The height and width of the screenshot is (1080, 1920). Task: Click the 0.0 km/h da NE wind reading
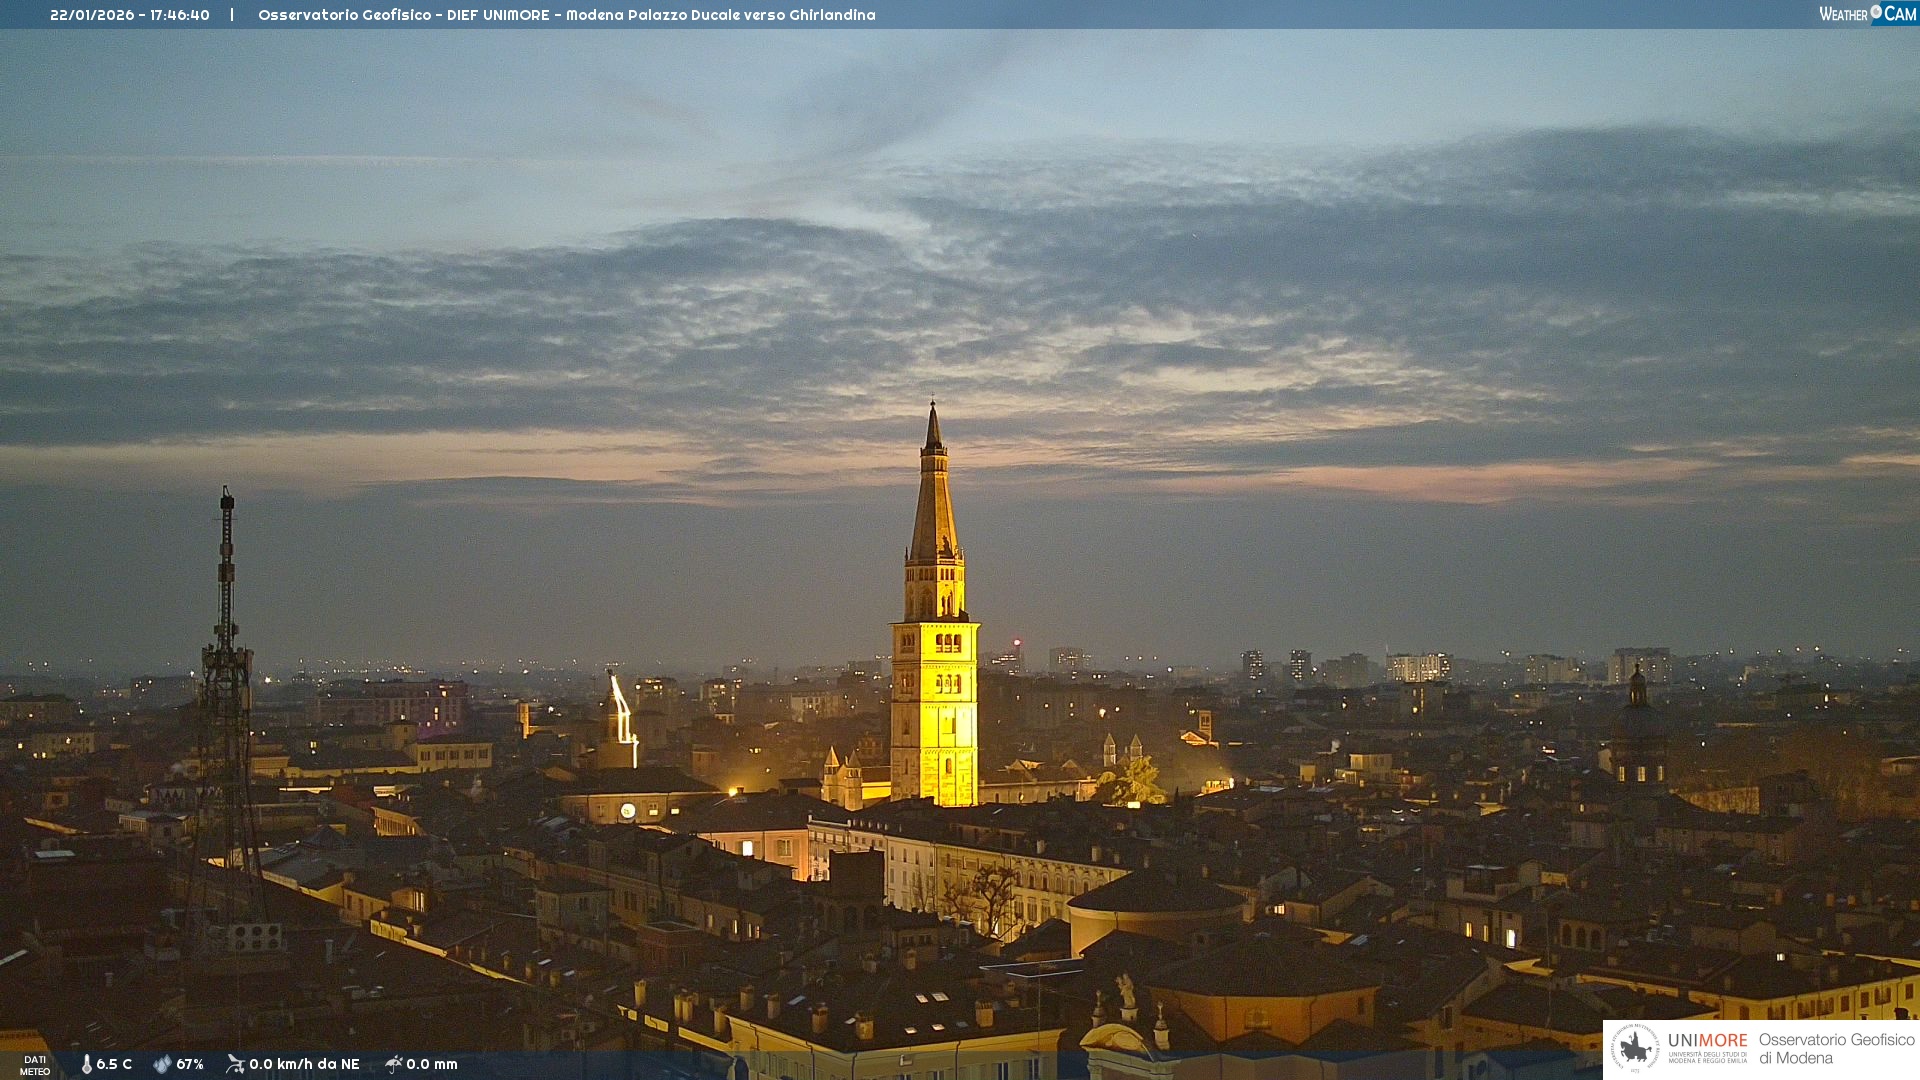click(304, 1064)
